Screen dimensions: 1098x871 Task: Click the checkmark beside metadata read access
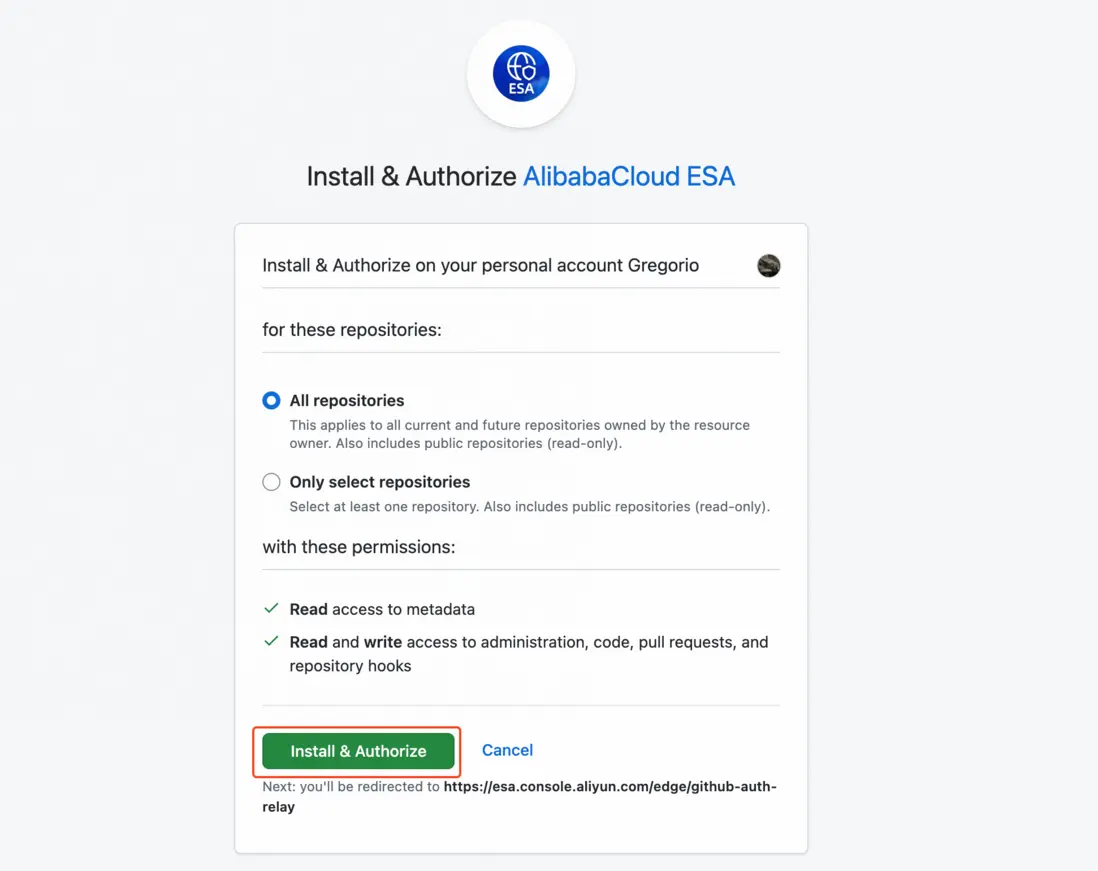[271, 608]
